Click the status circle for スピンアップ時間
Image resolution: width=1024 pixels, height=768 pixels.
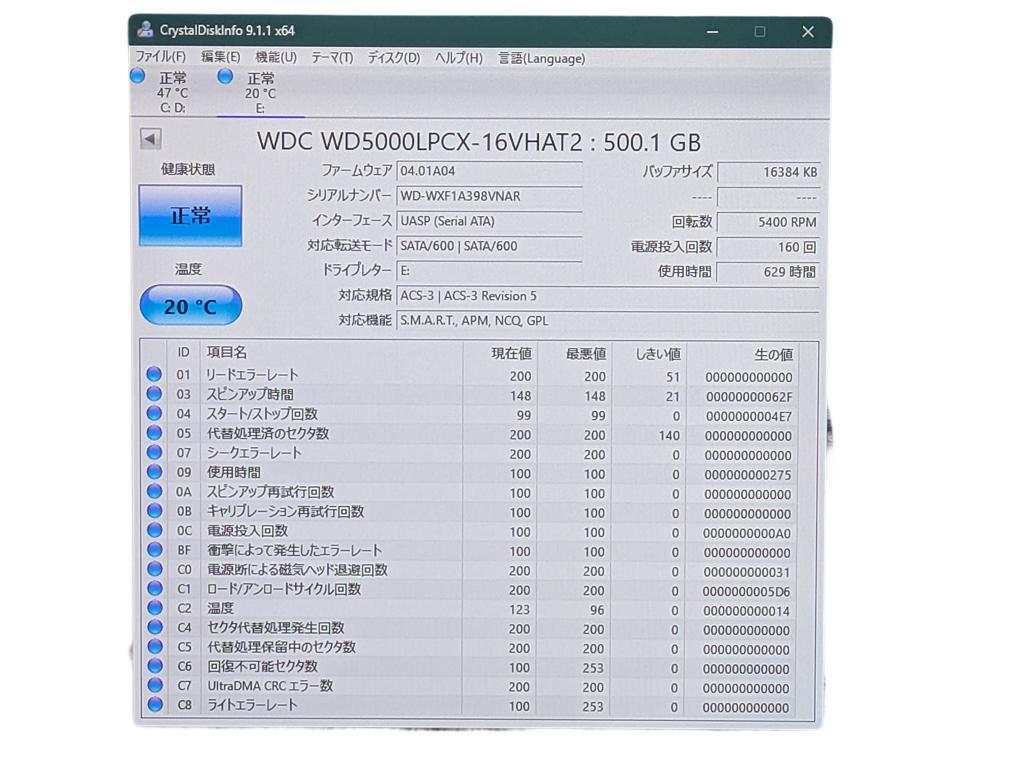pyautogui.click(x=153, y=394)
